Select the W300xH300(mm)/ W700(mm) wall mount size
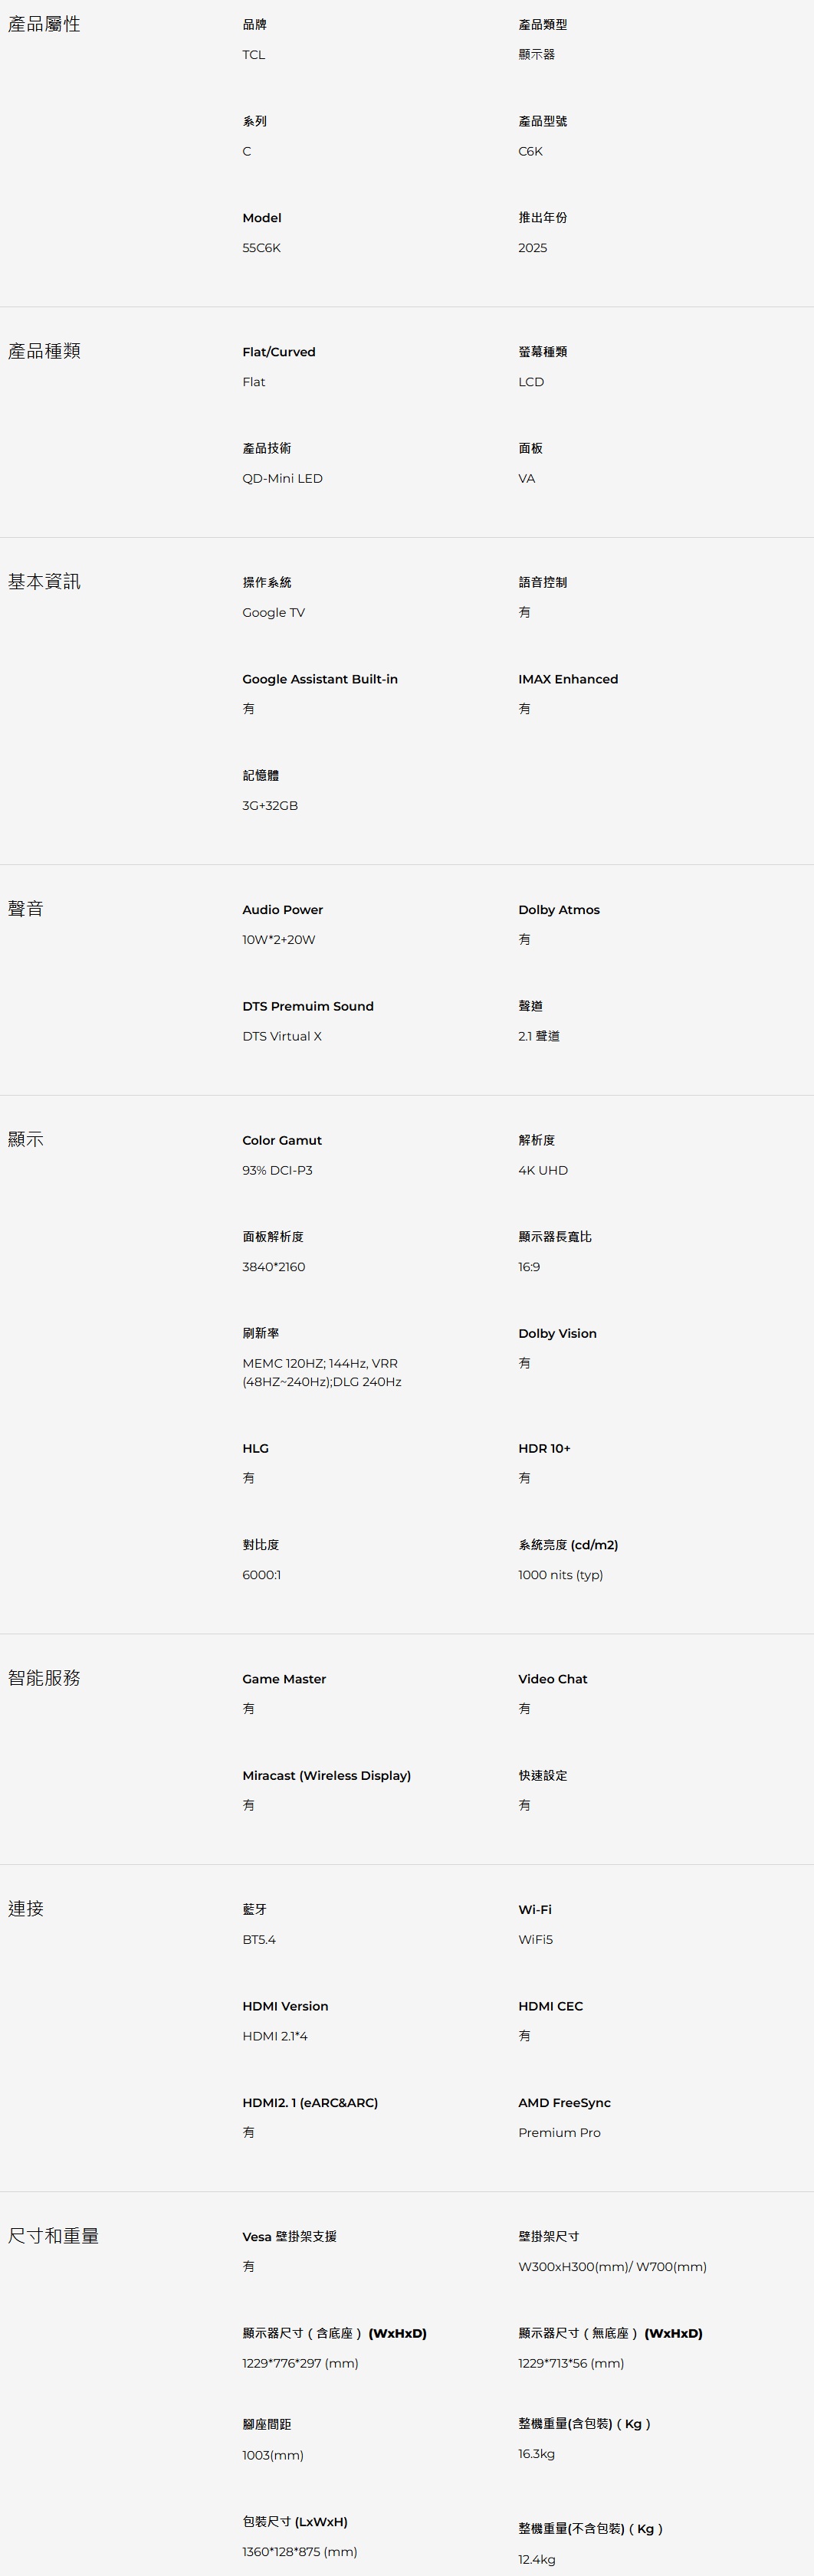Image resolution: width=814 pixels, height=2576 pixels. coord(612,2266)
